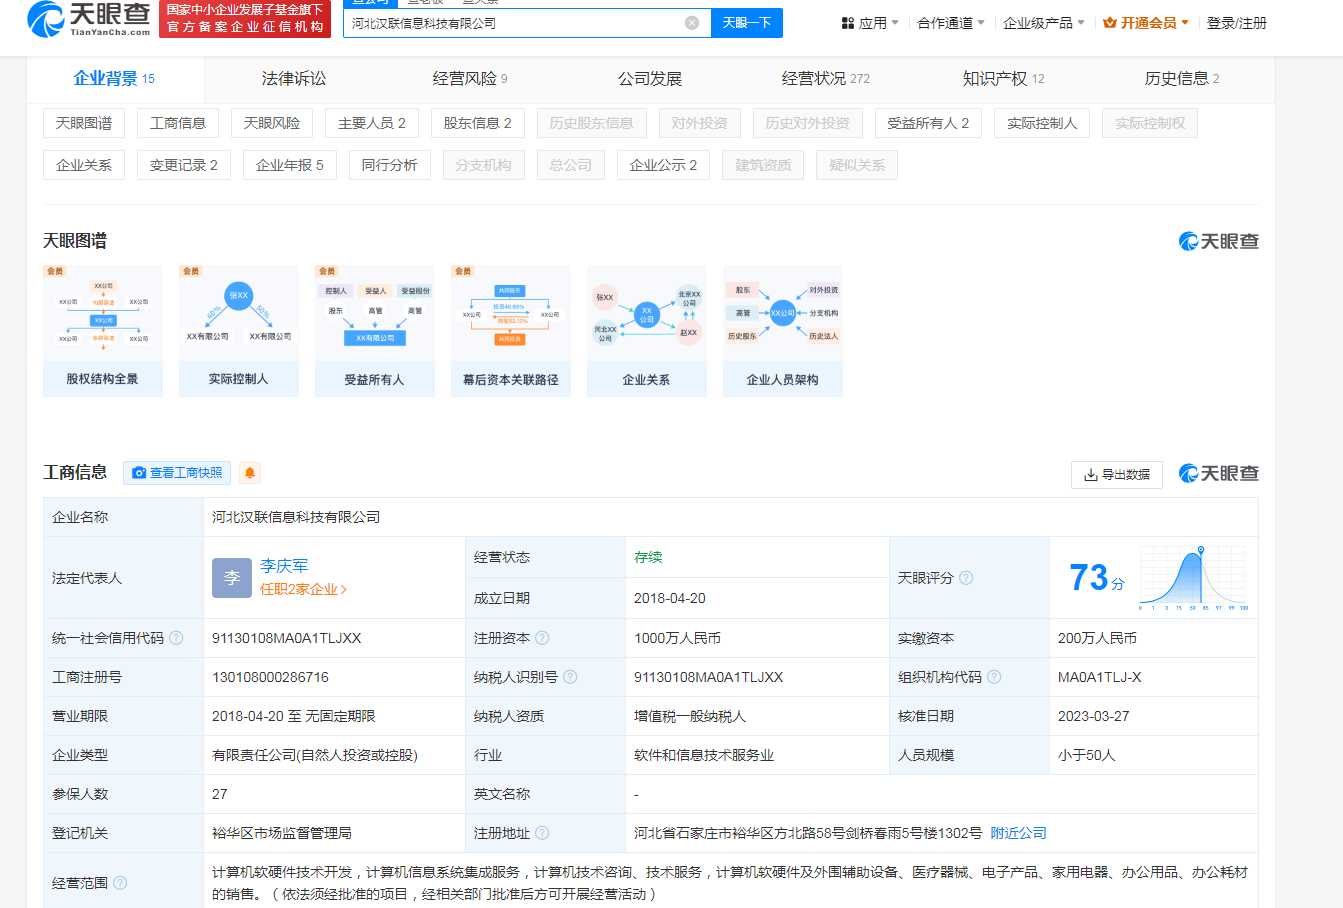
Task: Open the 受益所有人 graph thumbnail
Action: pos(375,331)
